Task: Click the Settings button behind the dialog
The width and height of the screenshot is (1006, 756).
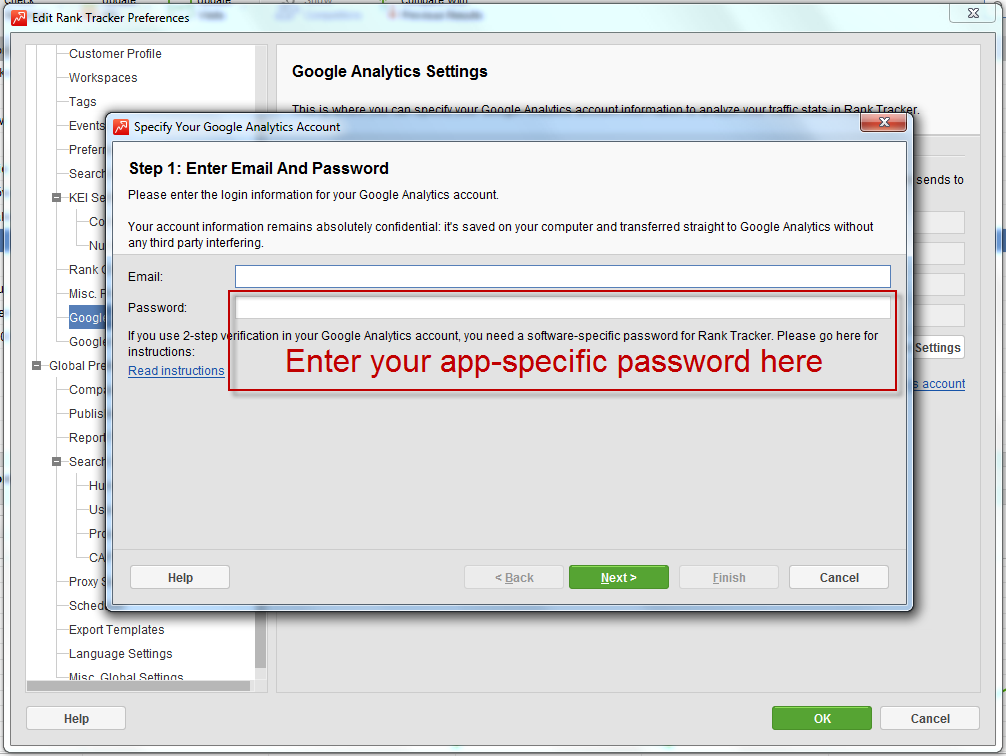Action: [937, 348]
